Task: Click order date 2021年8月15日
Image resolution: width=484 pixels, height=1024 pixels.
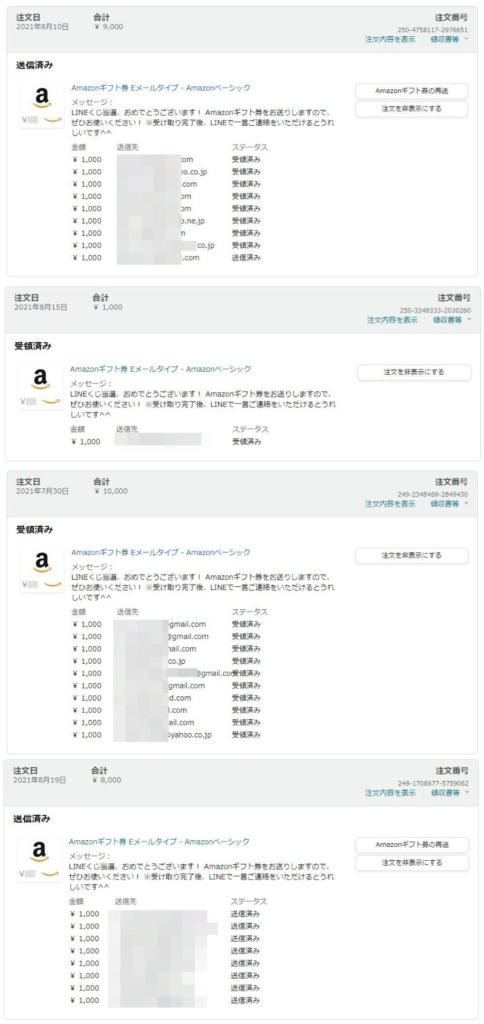Action: pyautogui.click(x=40, y=307)
